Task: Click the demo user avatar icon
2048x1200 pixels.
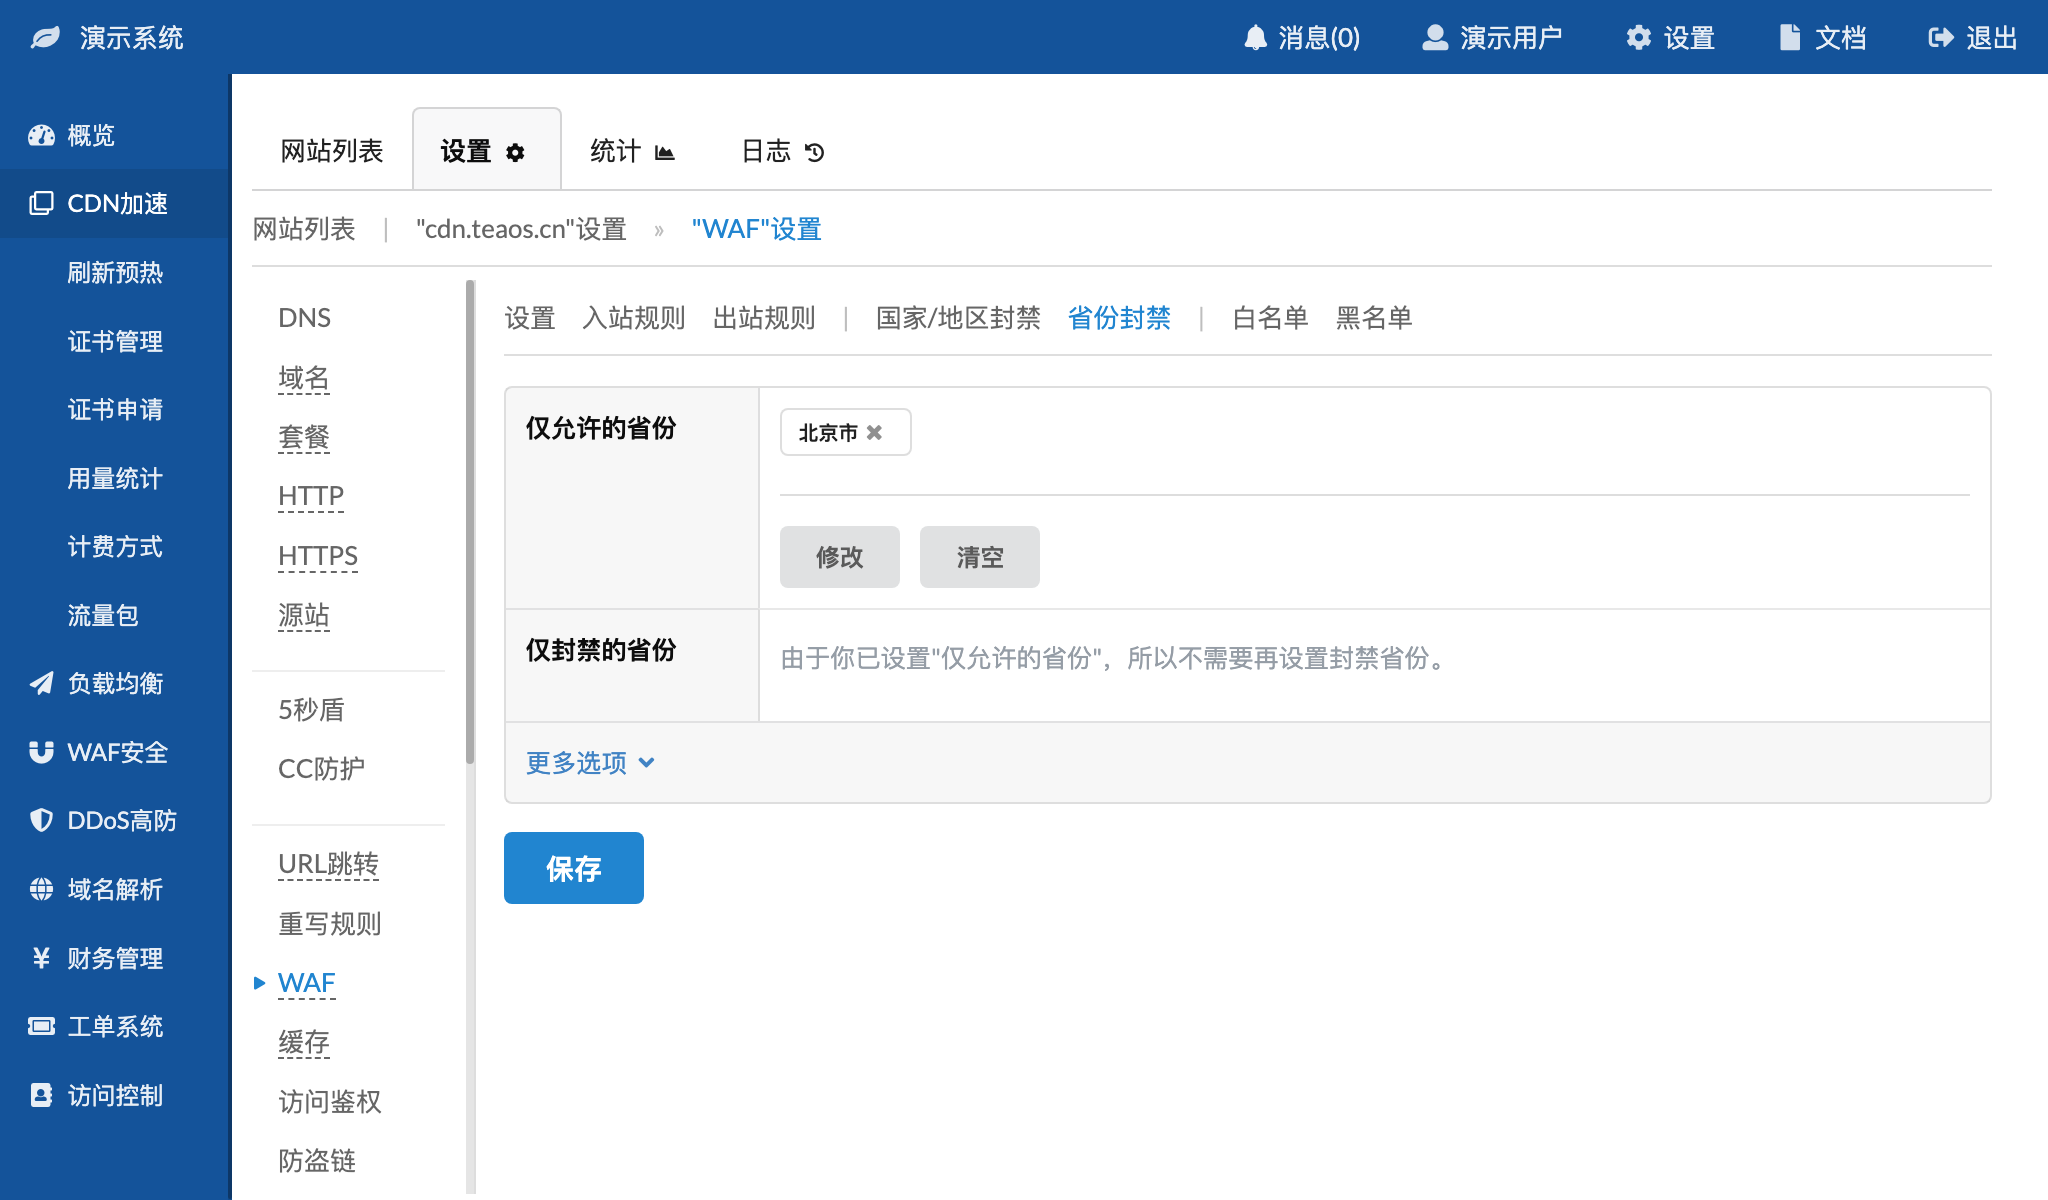Action: 1435,38
